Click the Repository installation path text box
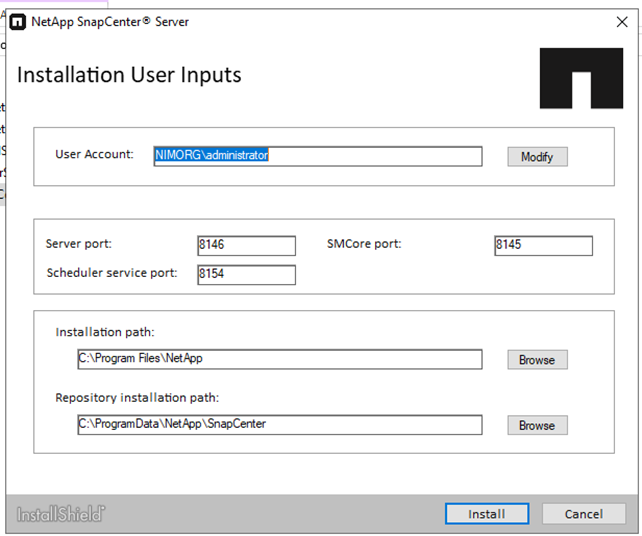 [279, 425]
